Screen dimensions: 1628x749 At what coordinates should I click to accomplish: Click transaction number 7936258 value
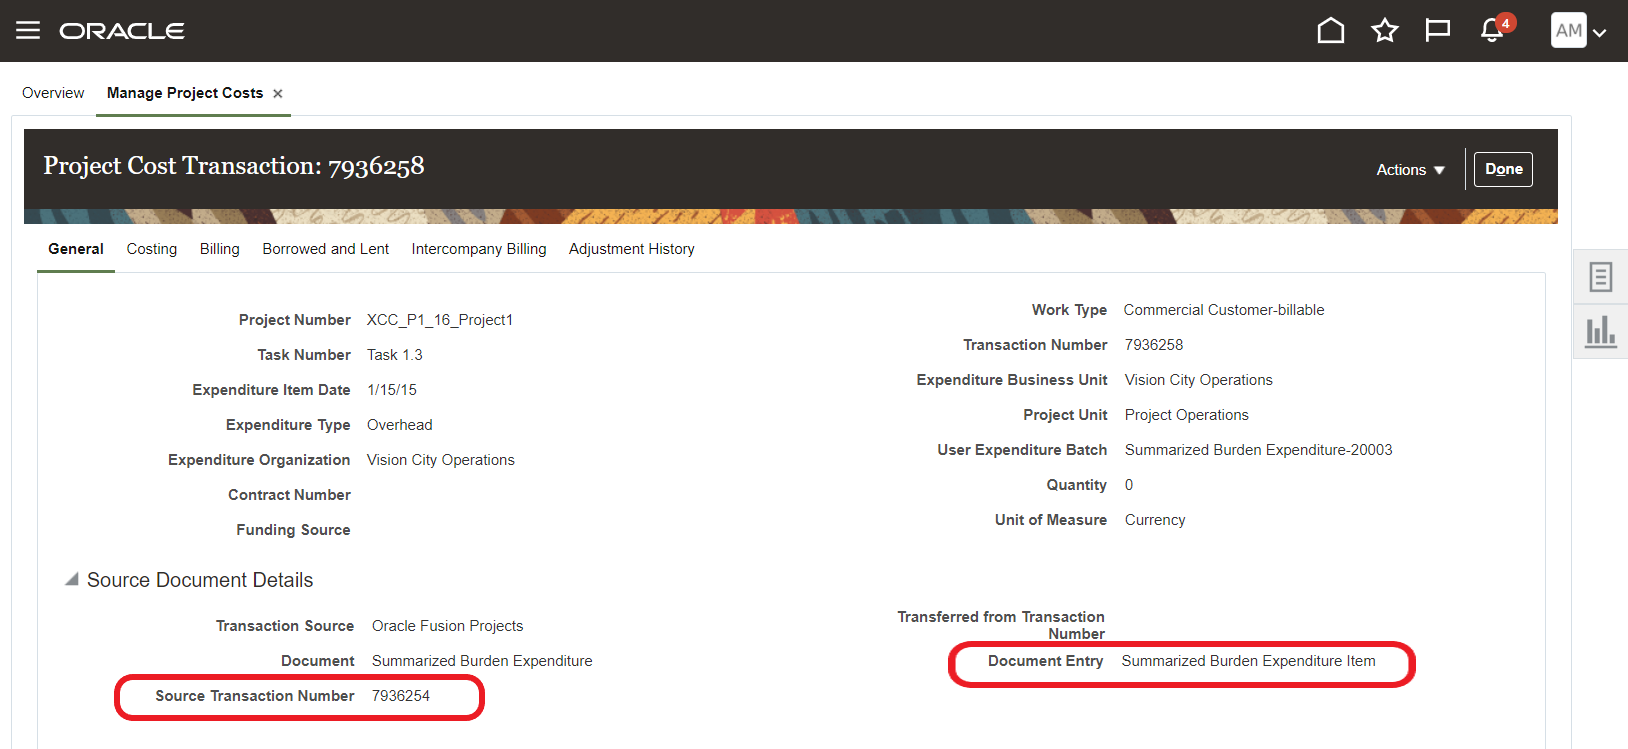coord(1154,345)
